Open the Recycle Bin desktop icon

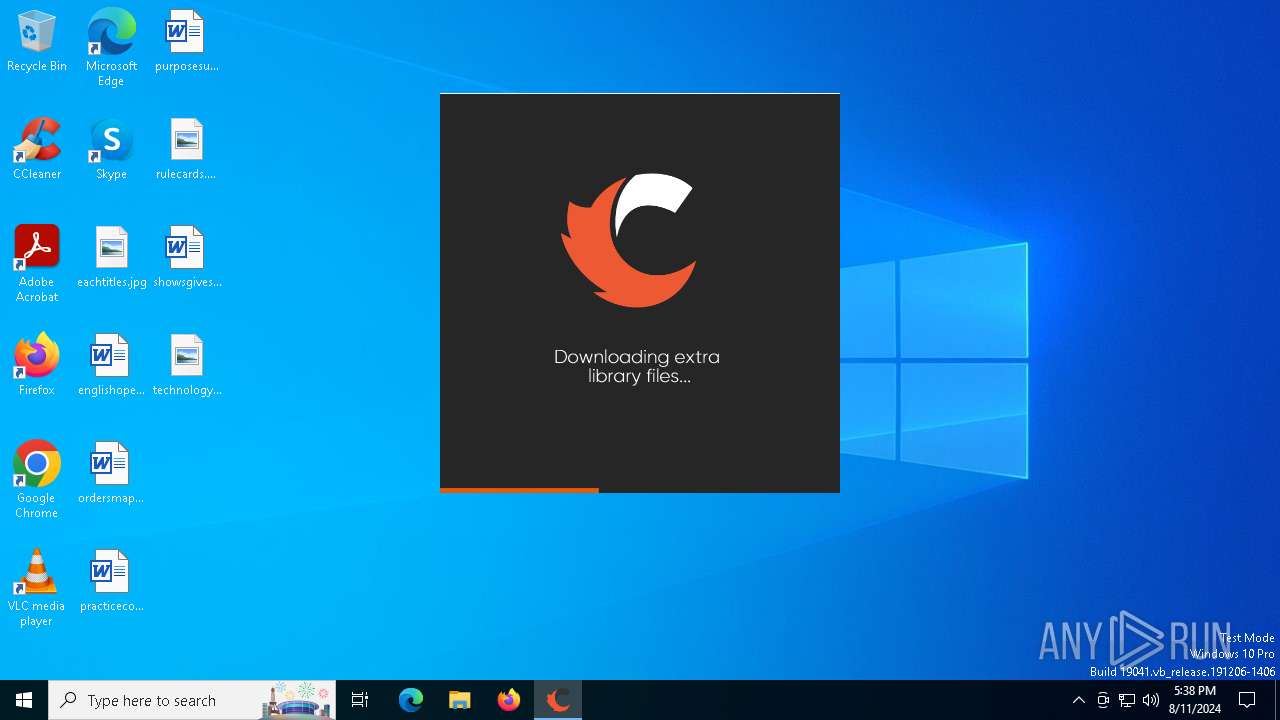click(37, 42)
